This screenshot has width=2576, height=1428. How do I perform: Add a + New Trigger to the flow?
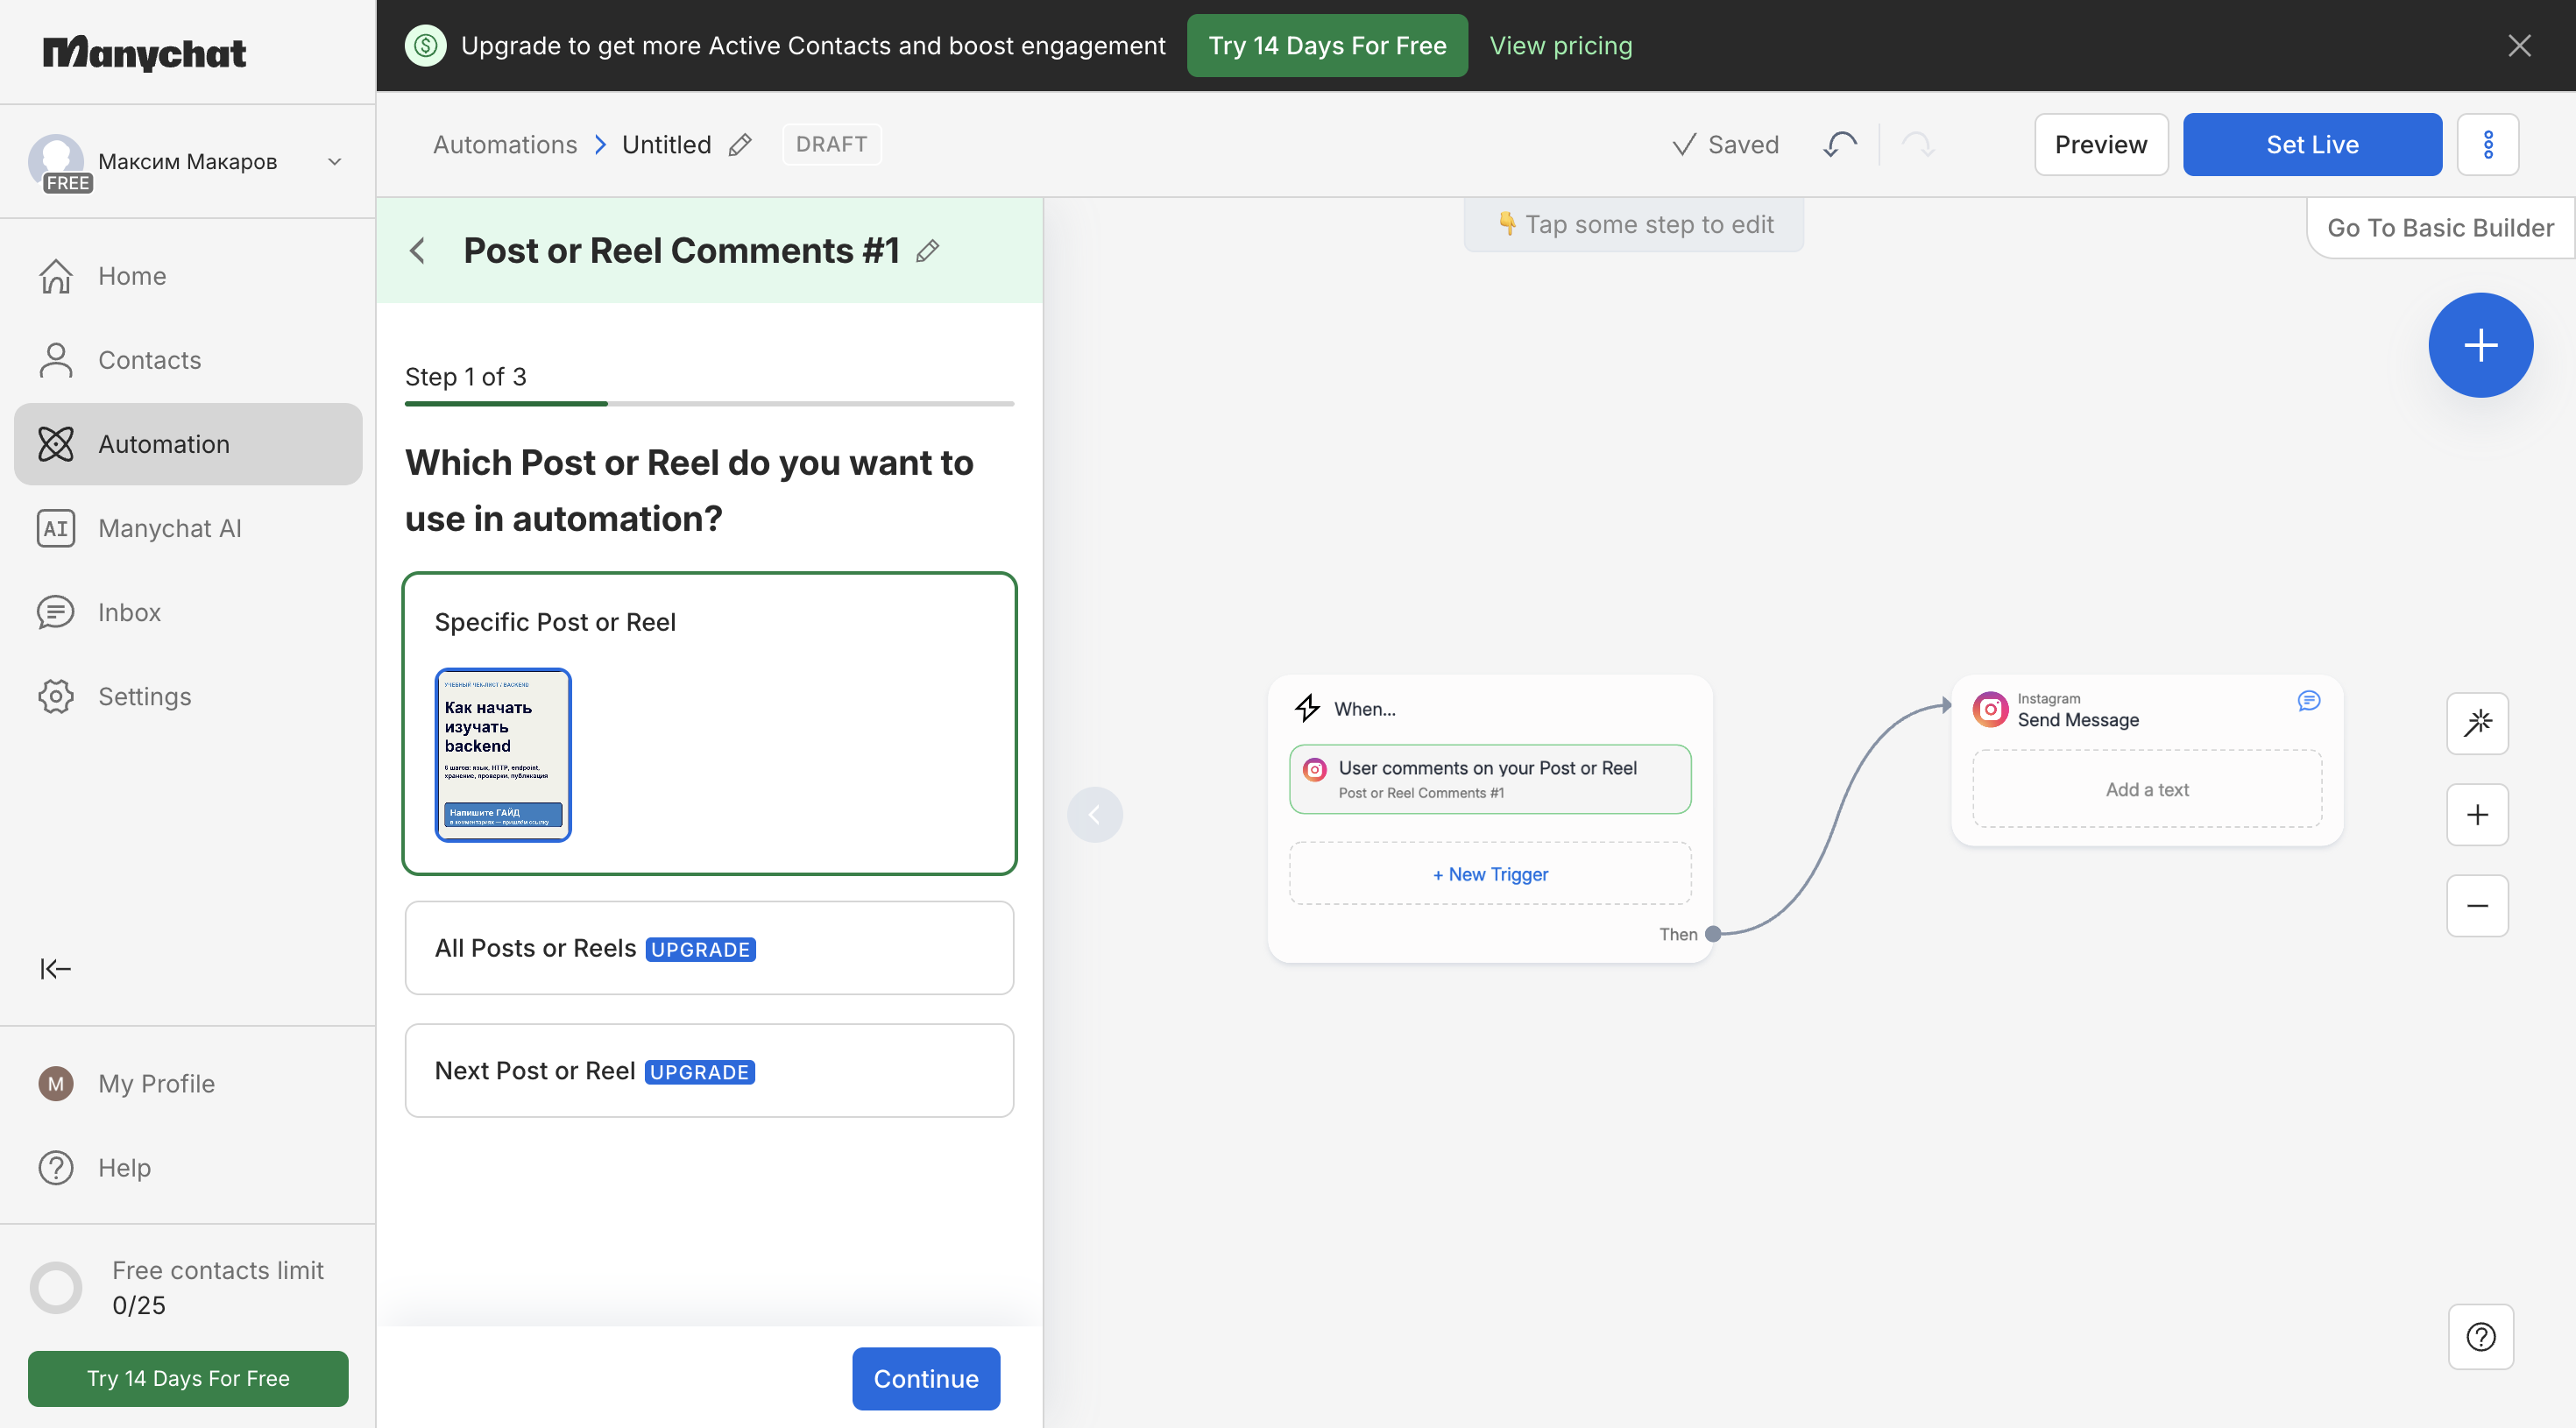coord(1490,874)
